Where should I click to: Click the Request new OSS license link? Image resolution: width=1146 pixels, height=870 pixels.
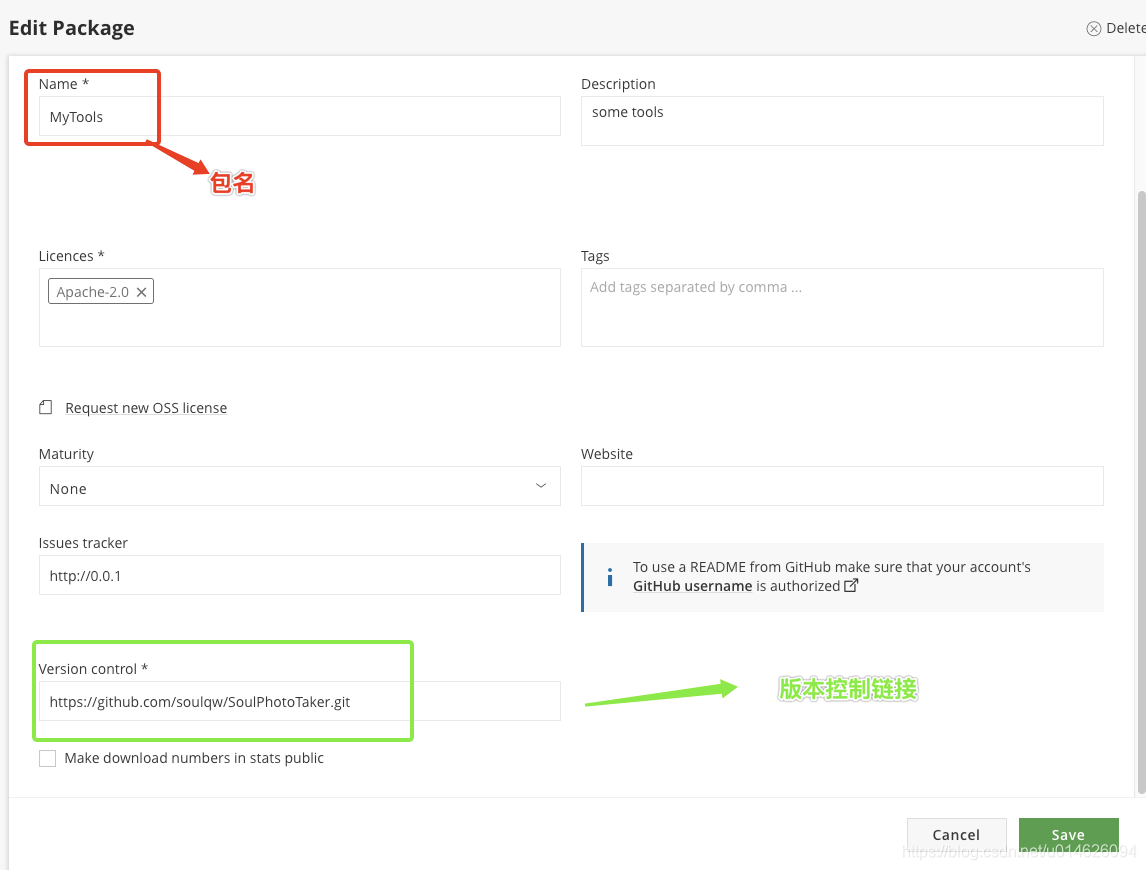click(146, 408)
